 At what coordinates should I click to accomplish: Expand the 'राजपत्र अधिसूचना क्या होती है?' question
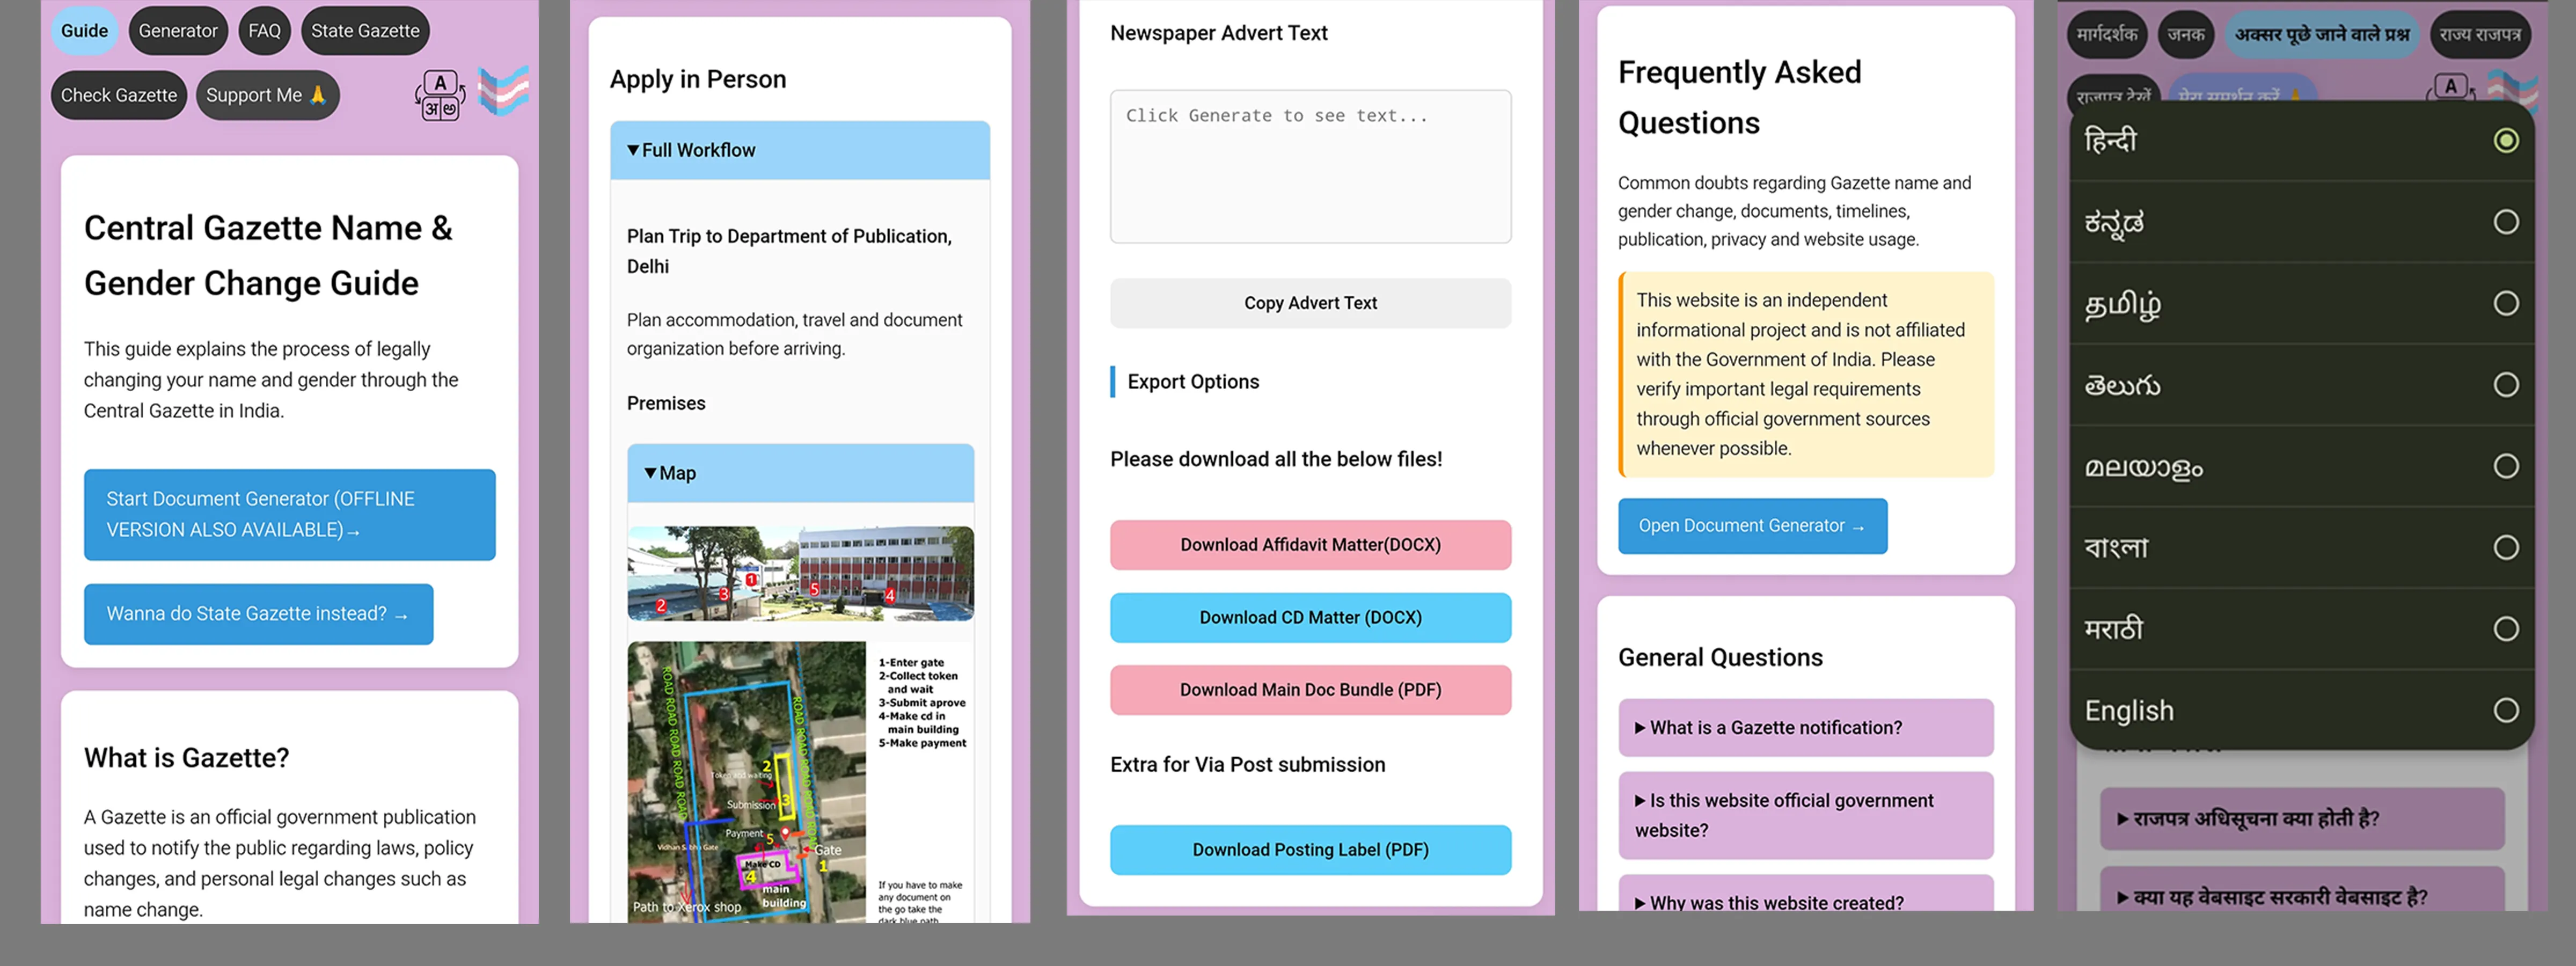pyautogui.click(x=2302, y=819)
